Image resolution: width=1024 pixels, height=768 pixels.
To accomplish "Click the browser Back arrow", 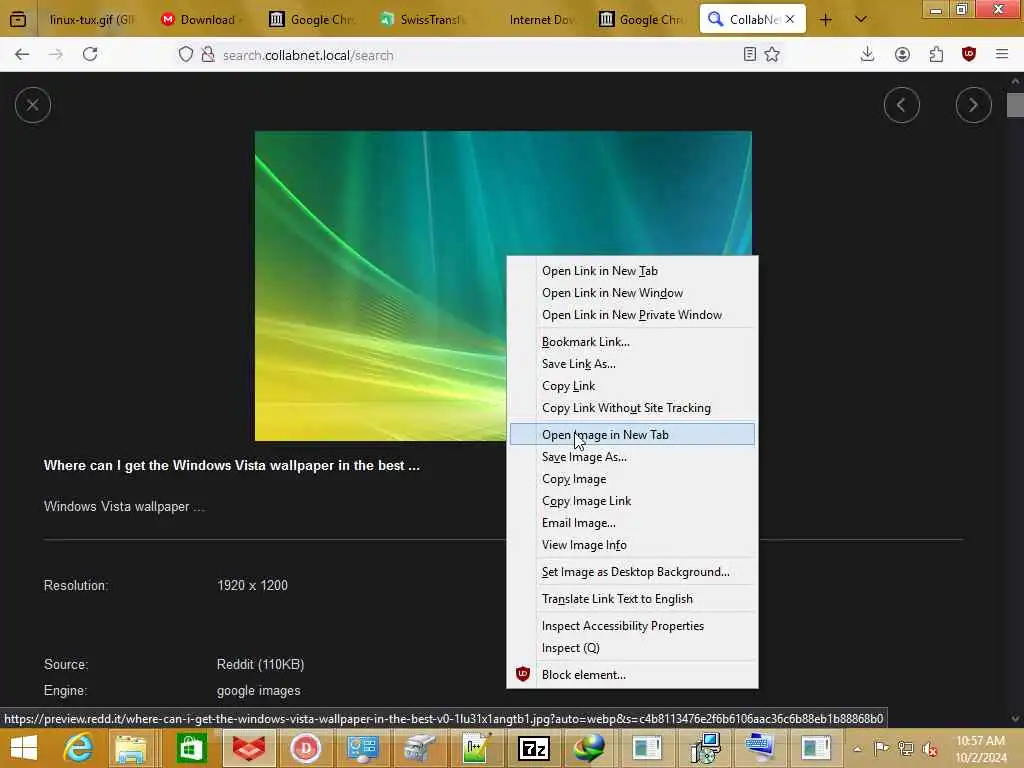I will coord(22,55).
